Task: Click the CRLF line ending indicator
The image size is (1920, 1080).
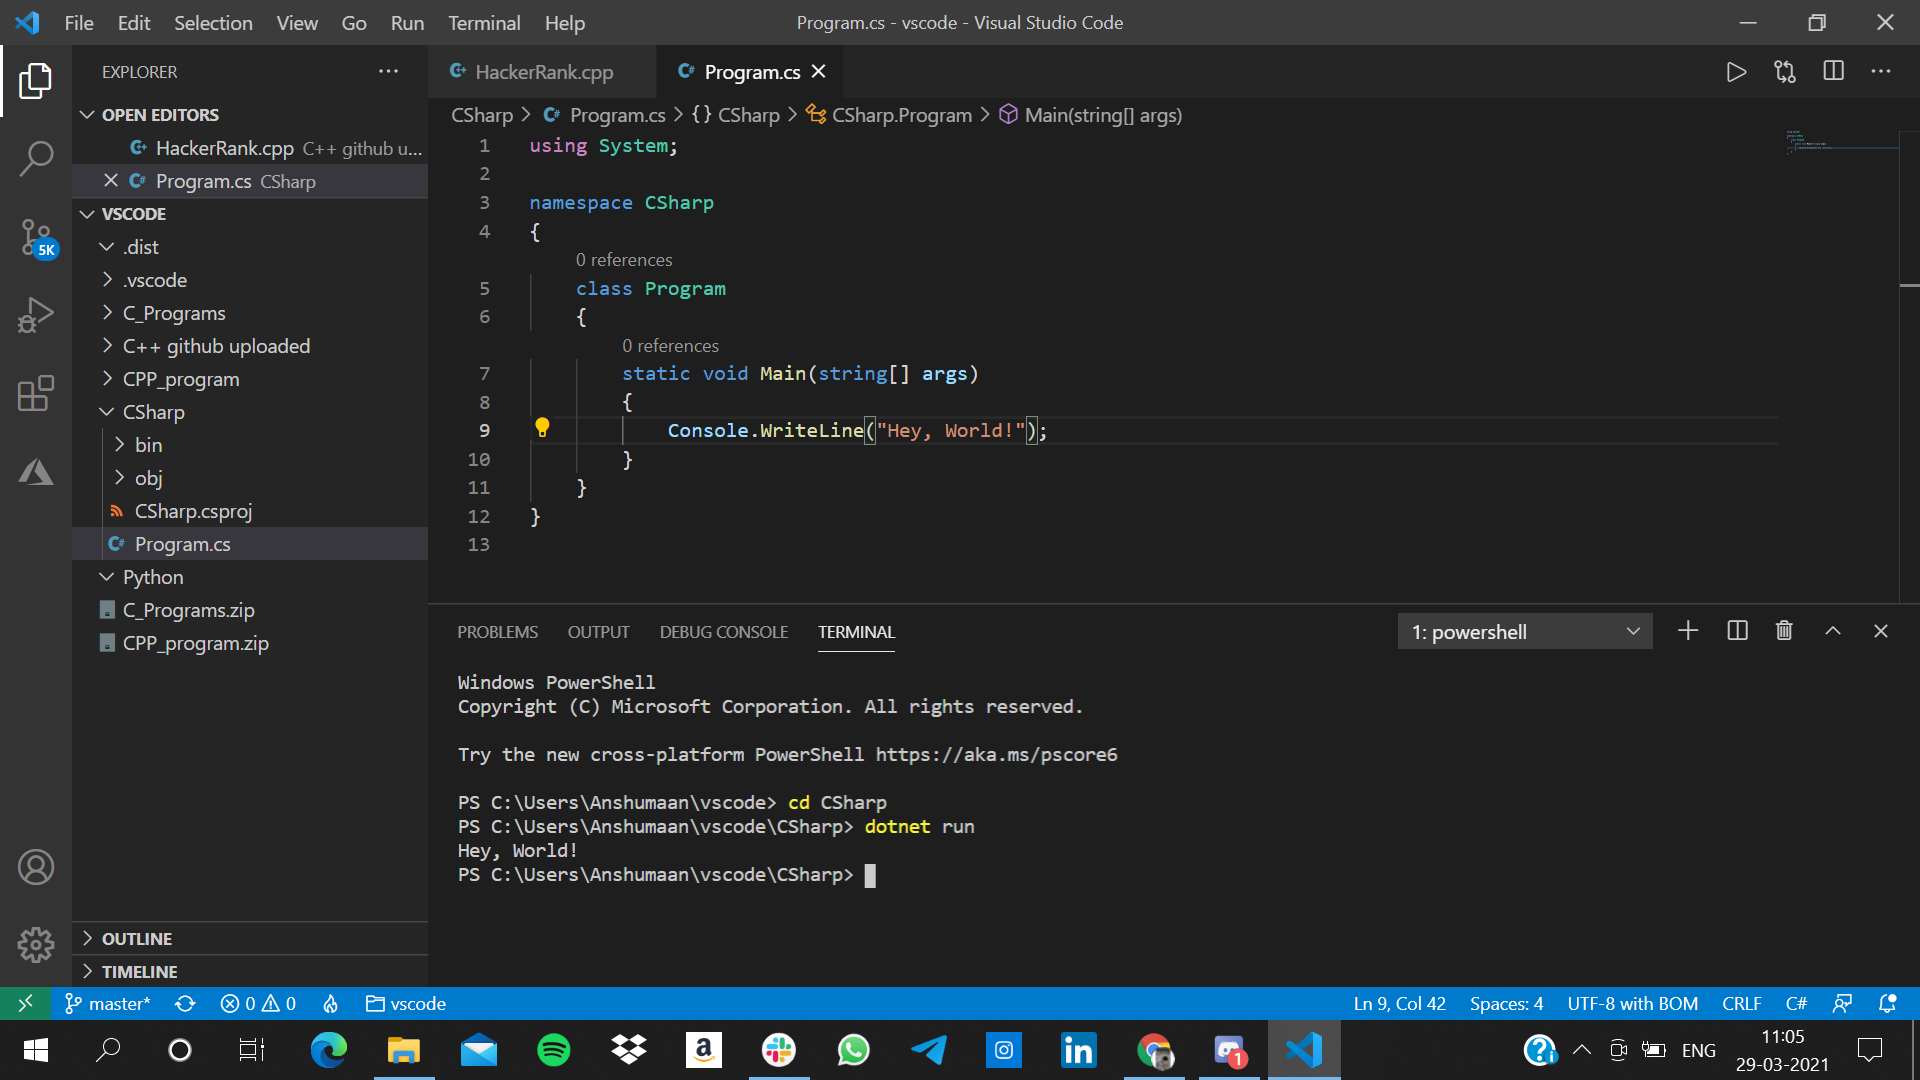Action: (x=1741, y=1003)
